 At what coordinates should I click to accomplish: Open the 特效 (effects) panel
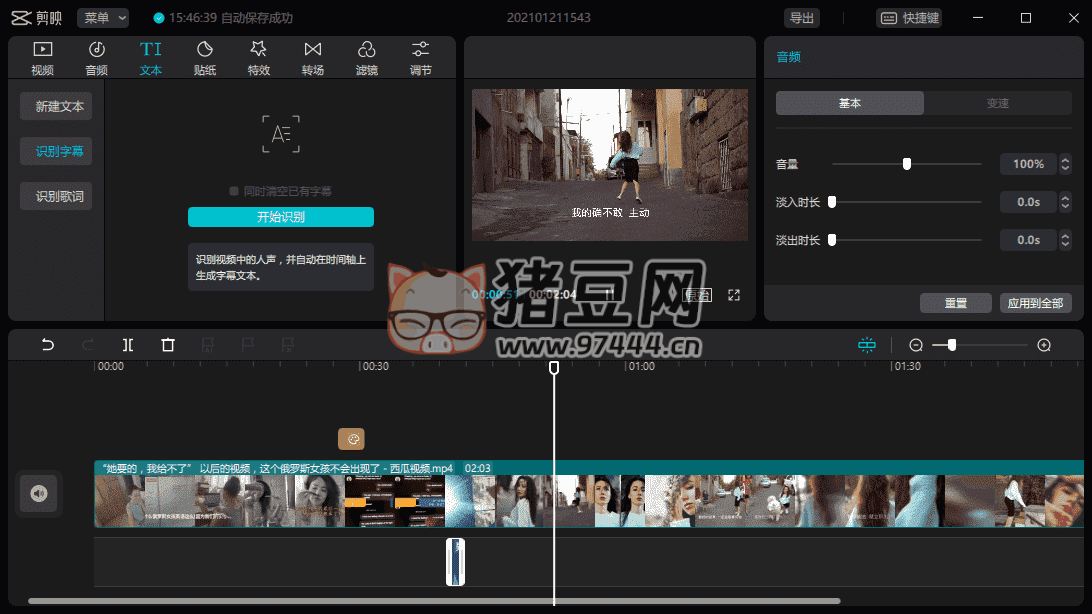tap(259, 58)
